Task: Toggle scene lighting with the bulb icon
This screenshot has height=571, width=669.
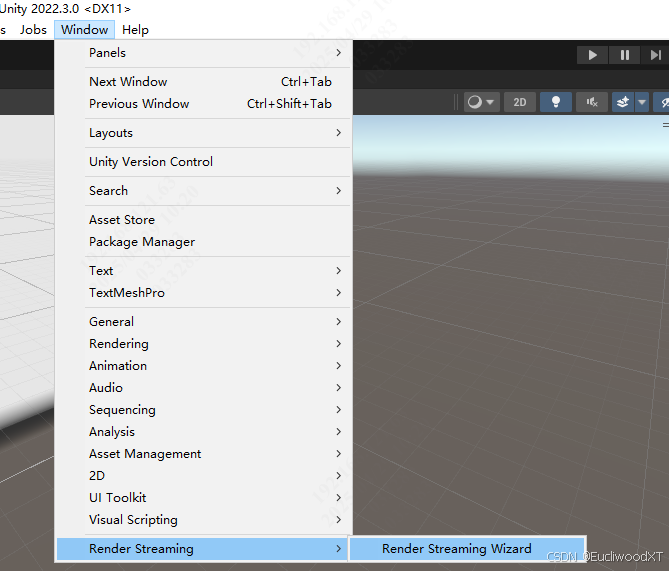Action: 556,102
